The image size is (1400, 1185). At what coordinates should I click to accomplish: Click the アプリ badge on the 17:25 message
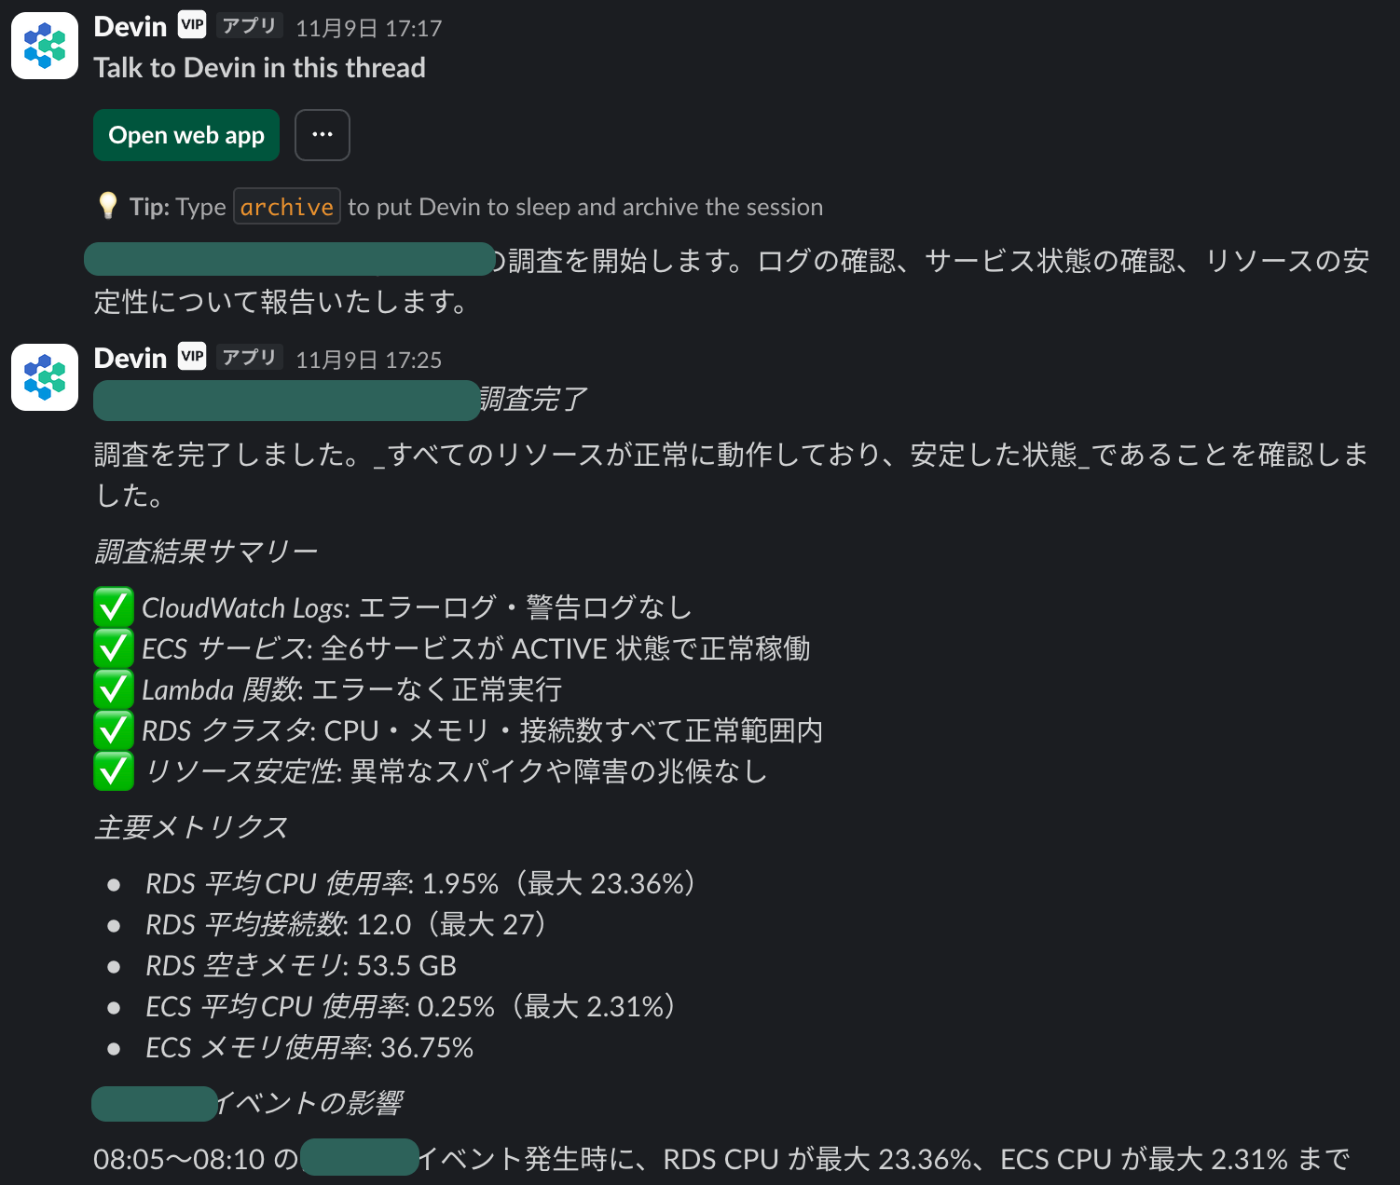(x=249, y=357)
